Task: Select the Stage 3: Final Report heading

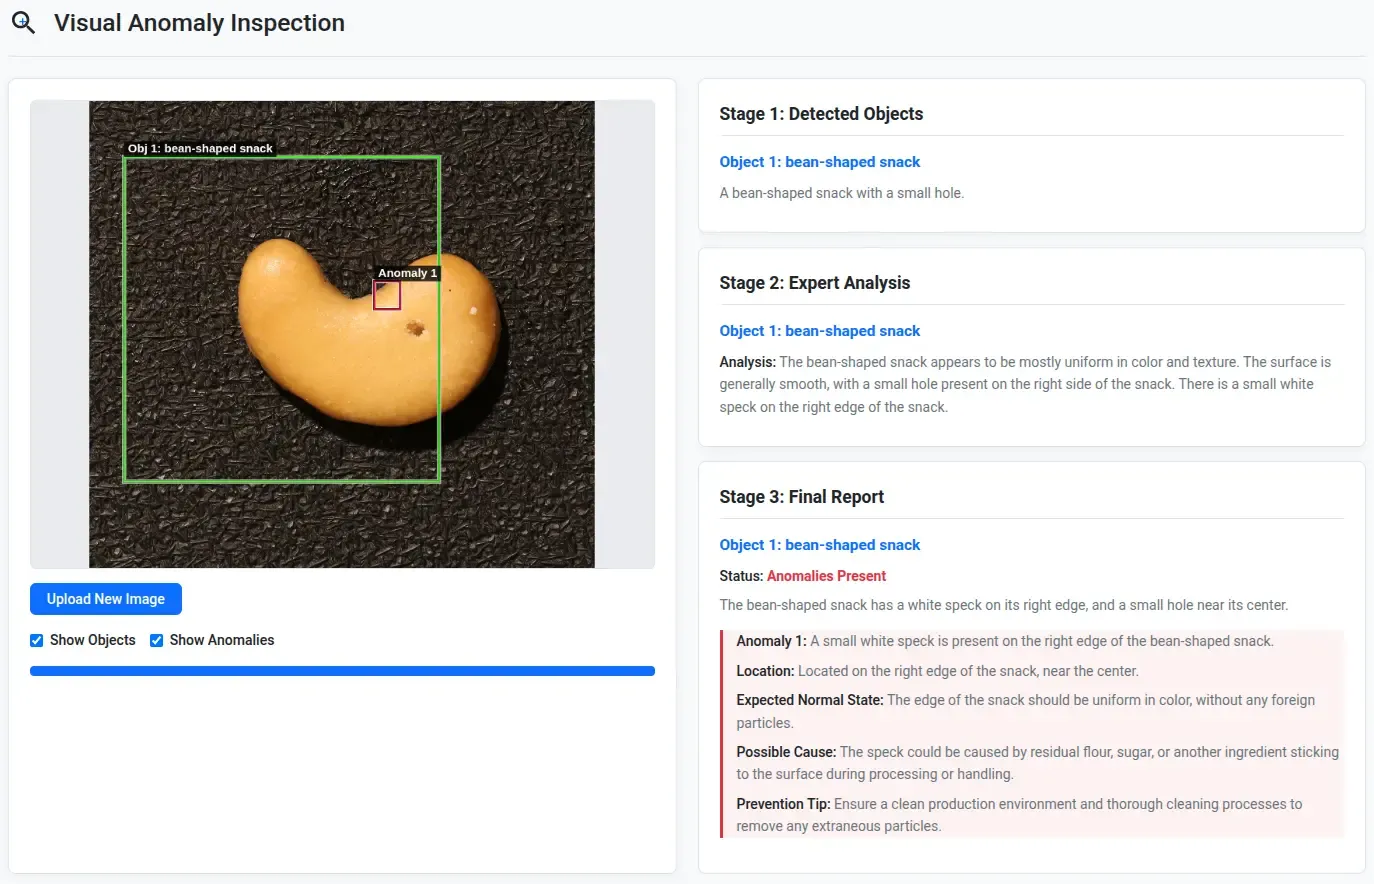Action: coord(801,497)
